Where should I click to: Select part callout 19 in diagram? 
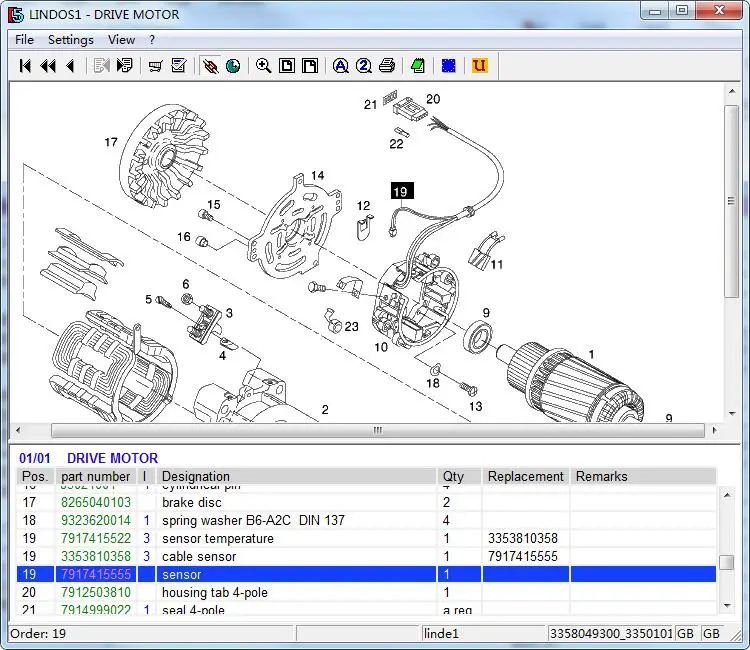(402, 191)
